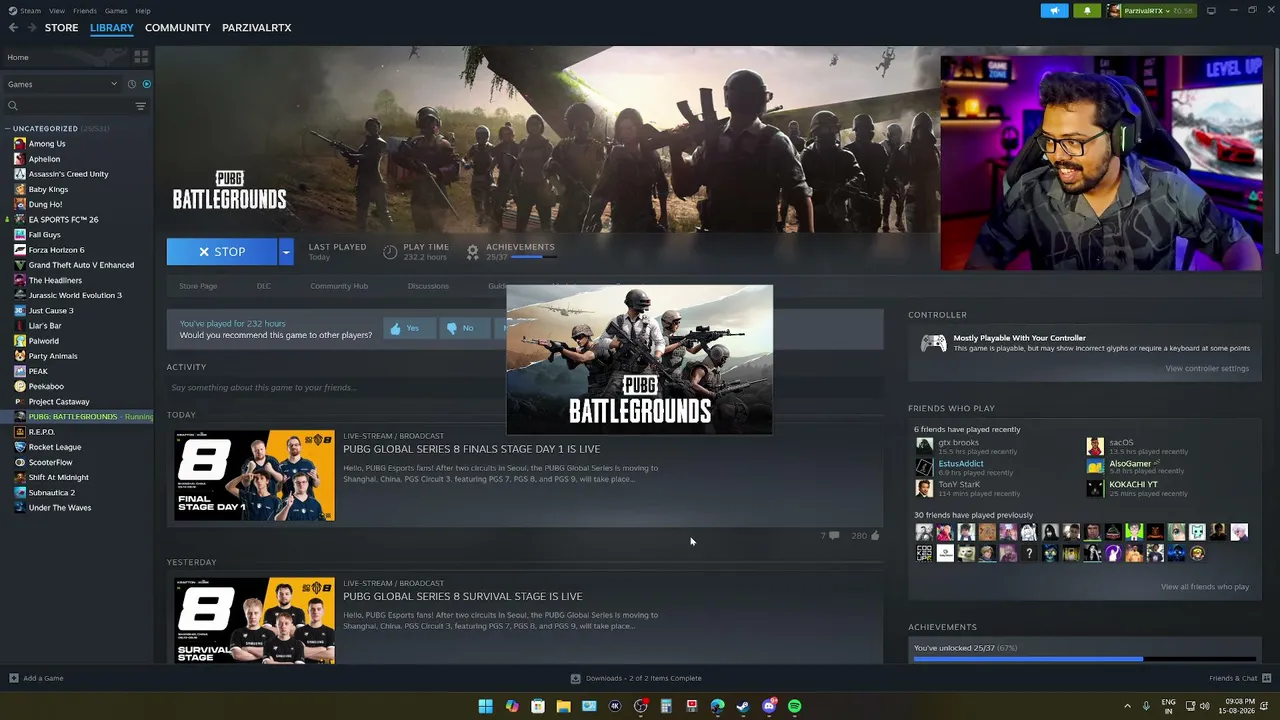Open the Community Hub link
This screenshot has height=720, width=1280.
(339, 286)
